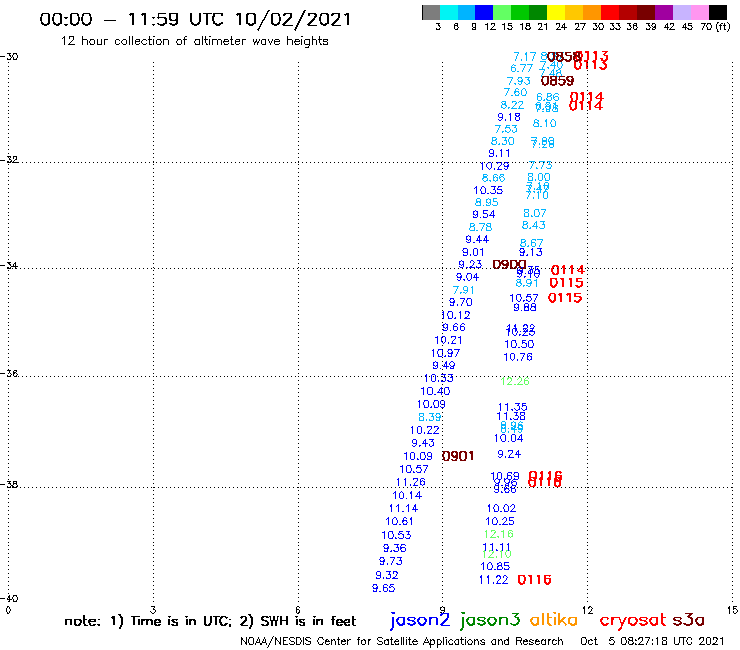Click the 'jason2' satellite label
The width and height of the screenshot is (740, 650).
420,620
